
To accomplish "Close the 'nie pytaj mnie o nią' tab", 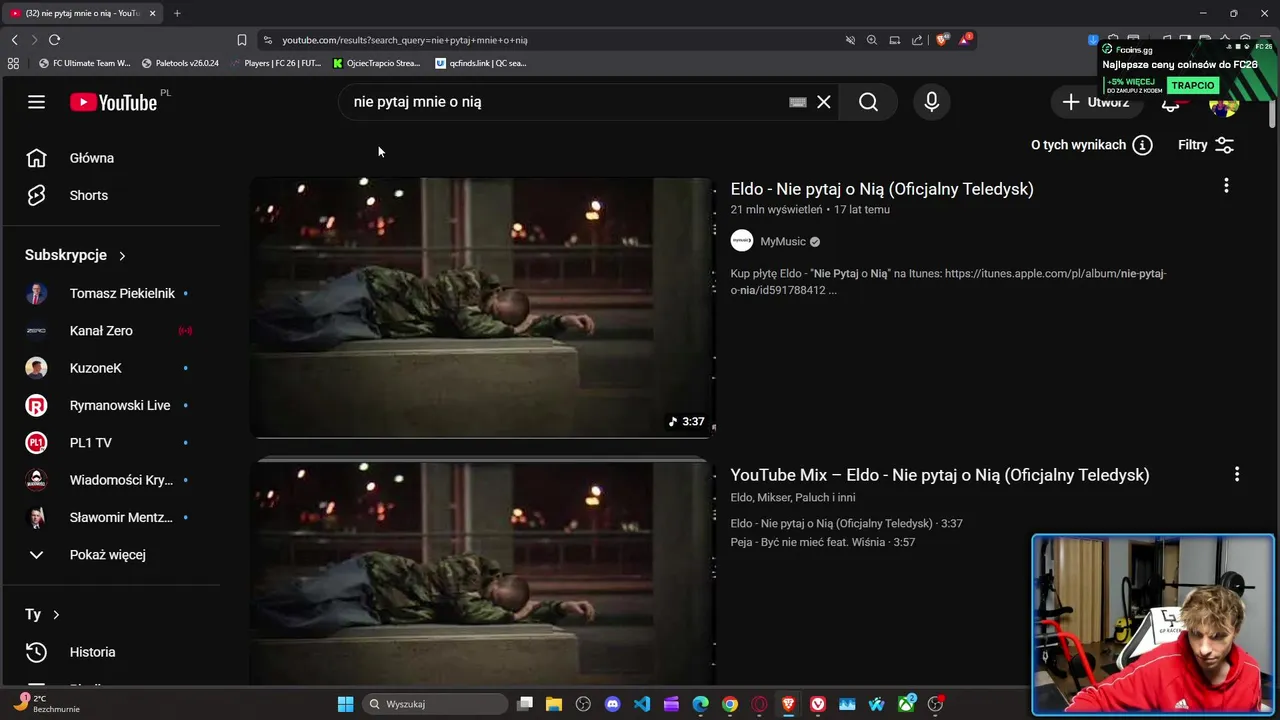I will (153, 13).
